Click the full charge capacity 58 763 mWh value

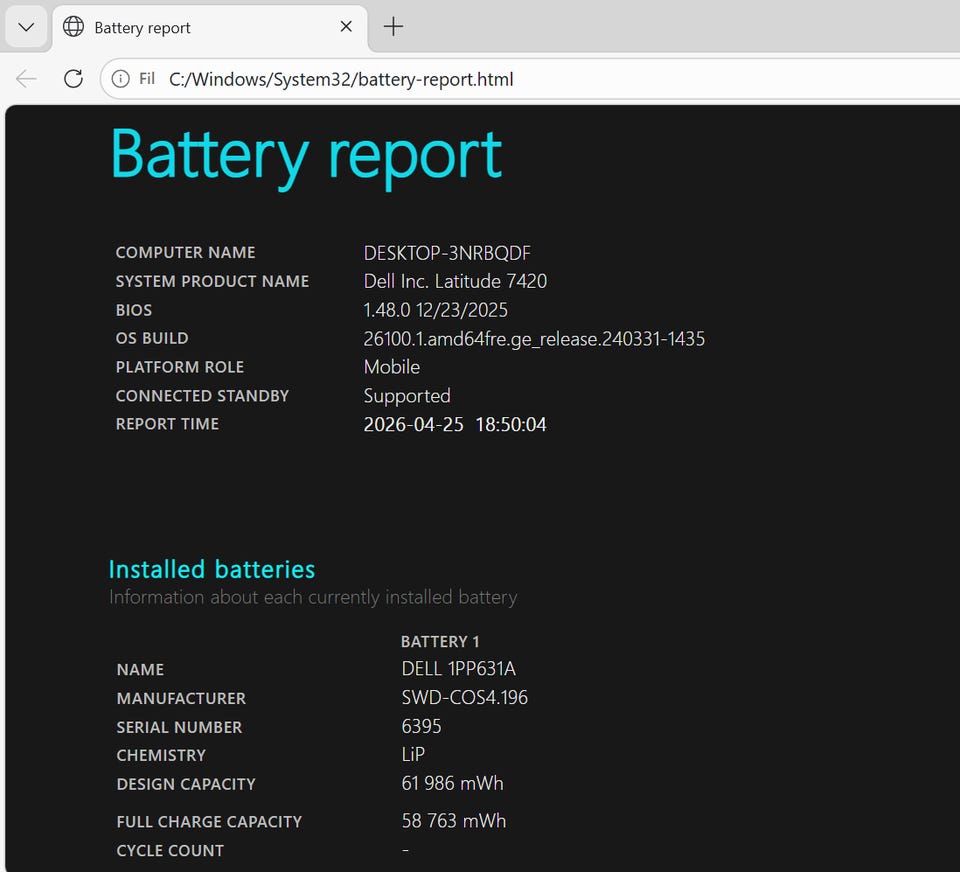[453, 821]
